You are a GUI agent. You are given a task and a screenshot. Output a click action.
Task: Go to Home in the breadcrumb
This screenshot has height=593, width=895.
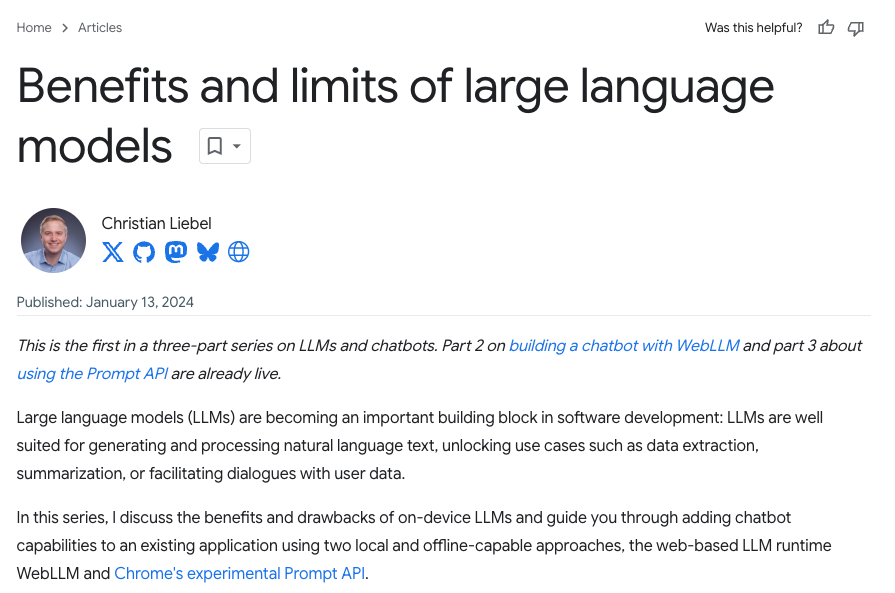pyautogui.click(x=34, y=28)
